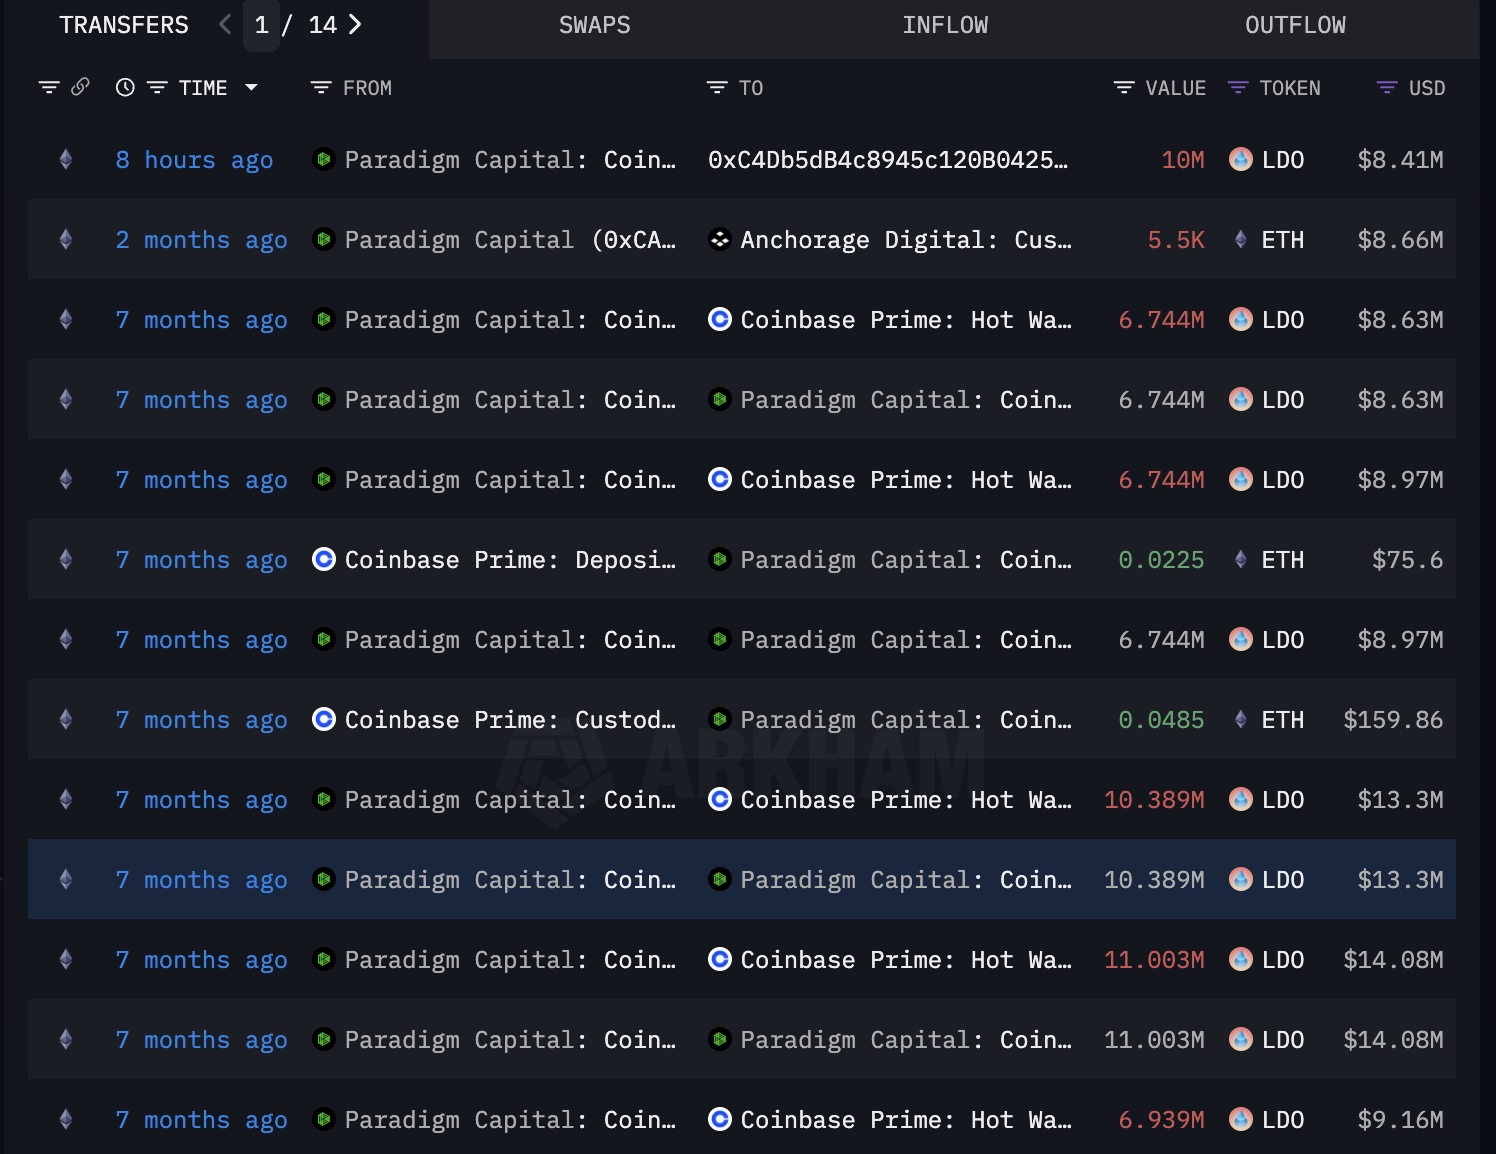Click Coinbase logo in Deposit row
1496x1154 pixels.
[323, 559]
